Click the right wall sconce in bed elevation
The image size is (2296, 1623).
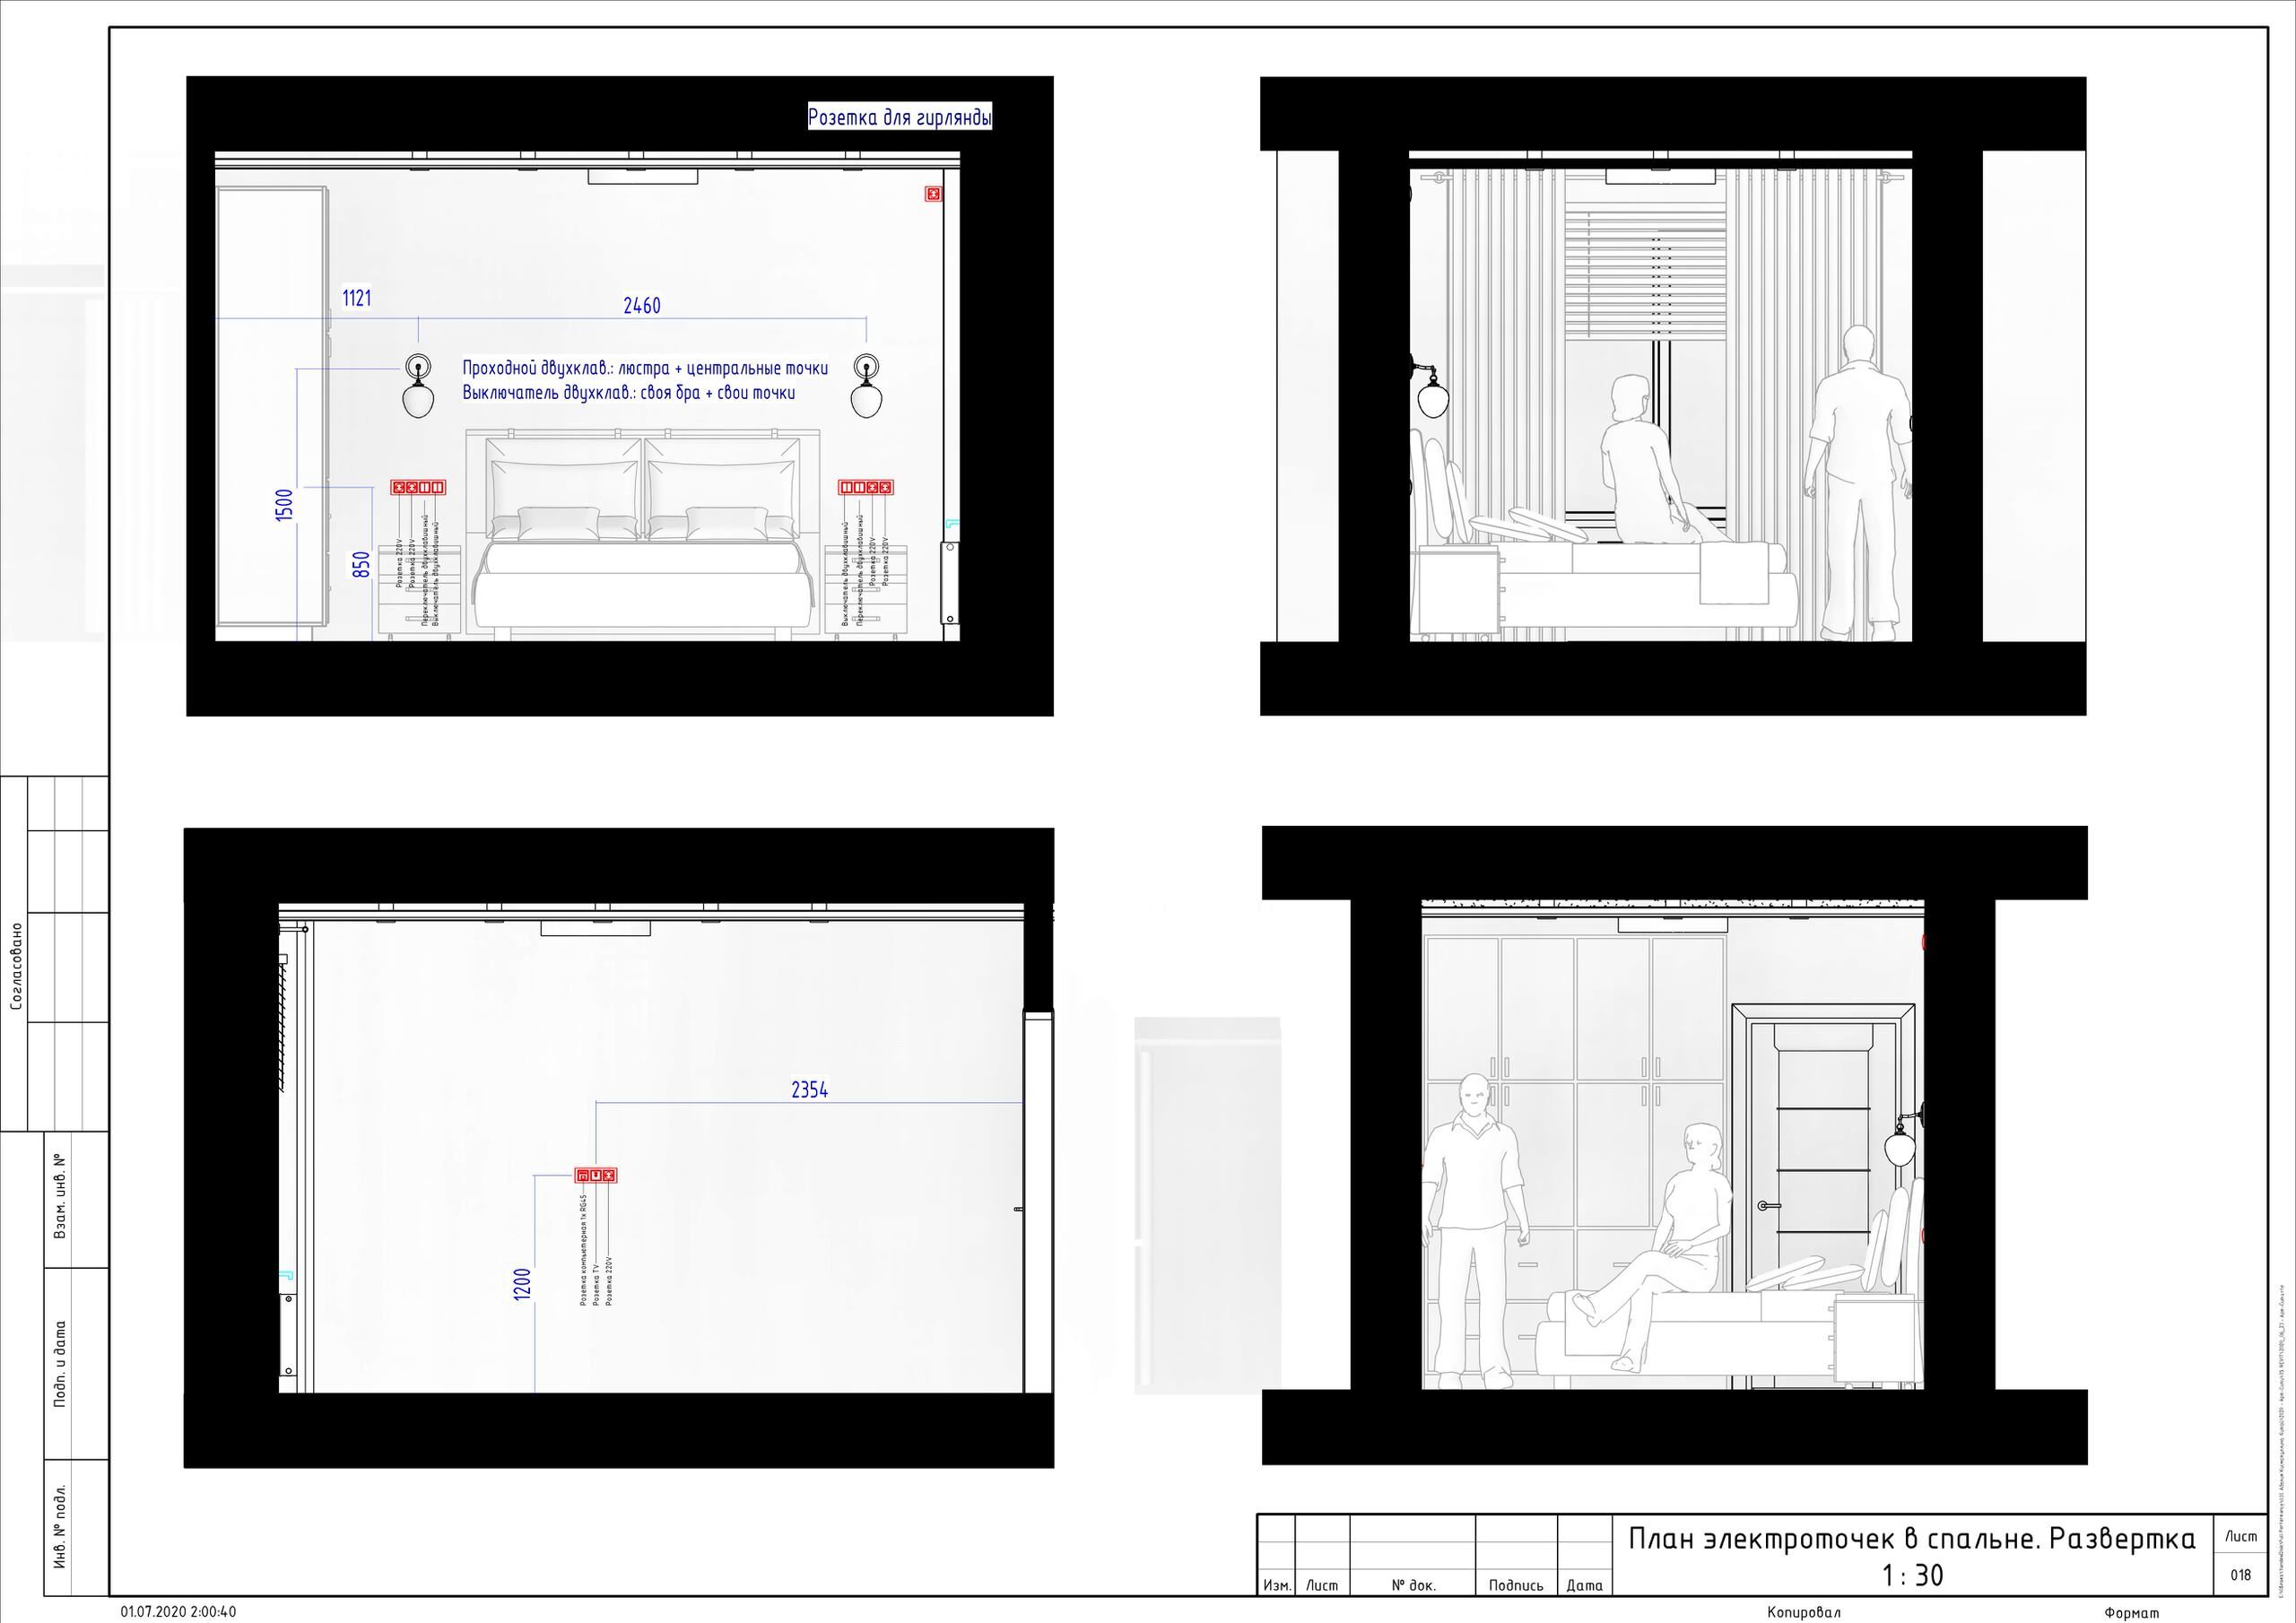coord(866,385)
